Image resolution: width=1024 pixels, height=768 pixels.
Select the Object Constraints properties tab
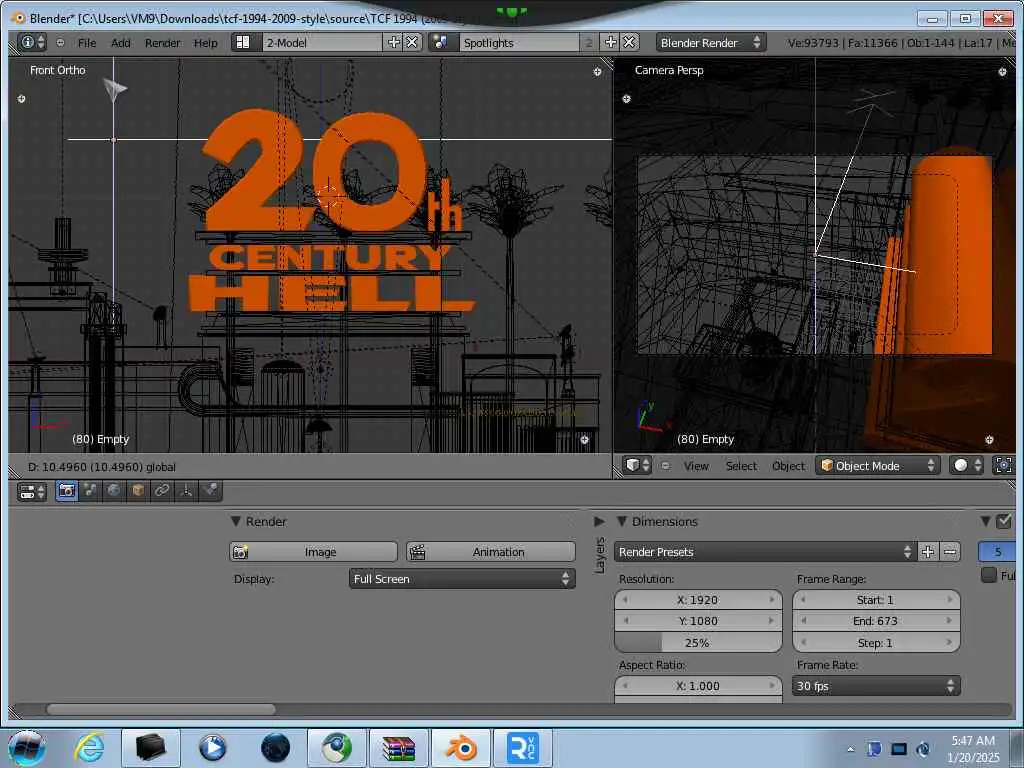click(162, 490)
